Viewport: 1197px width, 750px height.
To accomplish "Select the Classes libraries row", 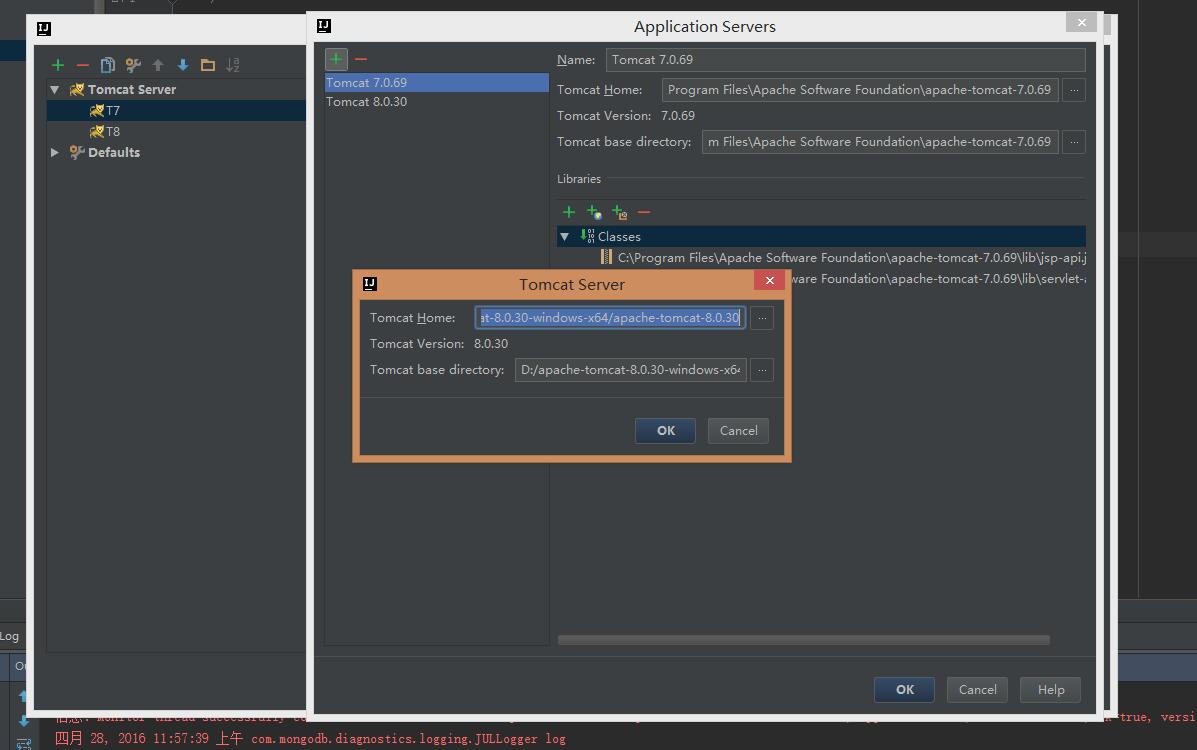I will tap(821, 237).
